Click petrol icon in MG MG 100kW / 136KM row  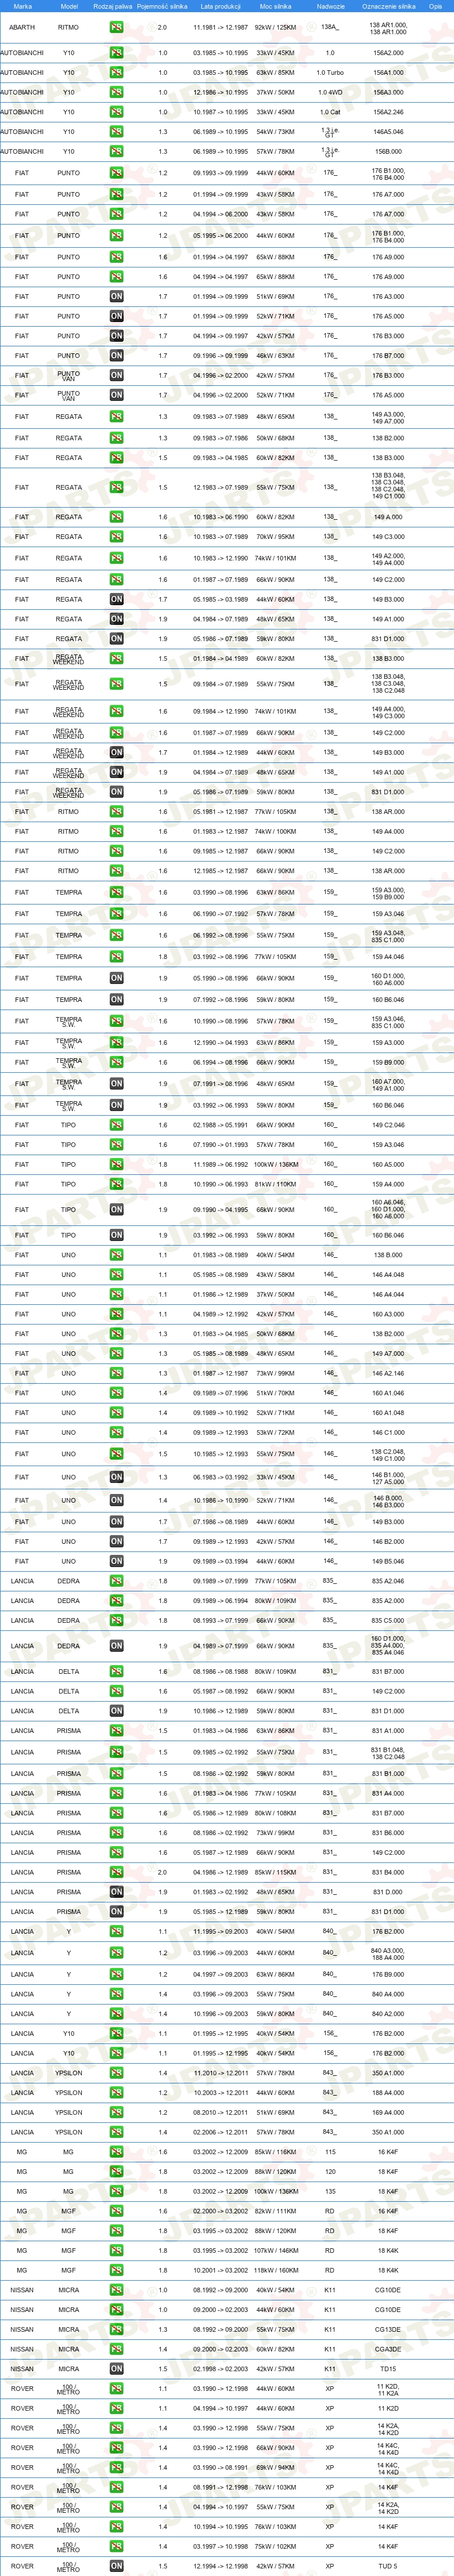(117, 2191)
